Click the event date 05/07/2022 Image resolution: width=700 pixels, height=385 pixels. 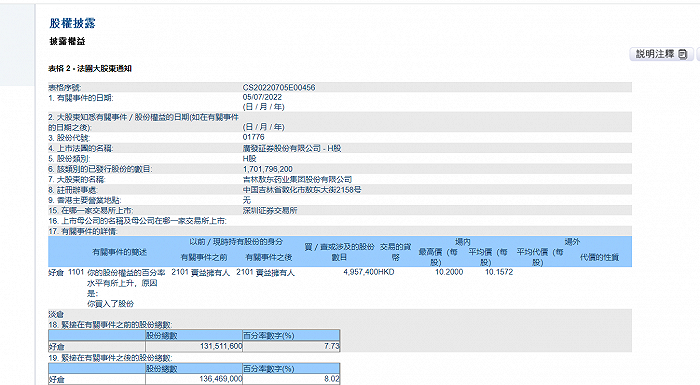(262, 97)
